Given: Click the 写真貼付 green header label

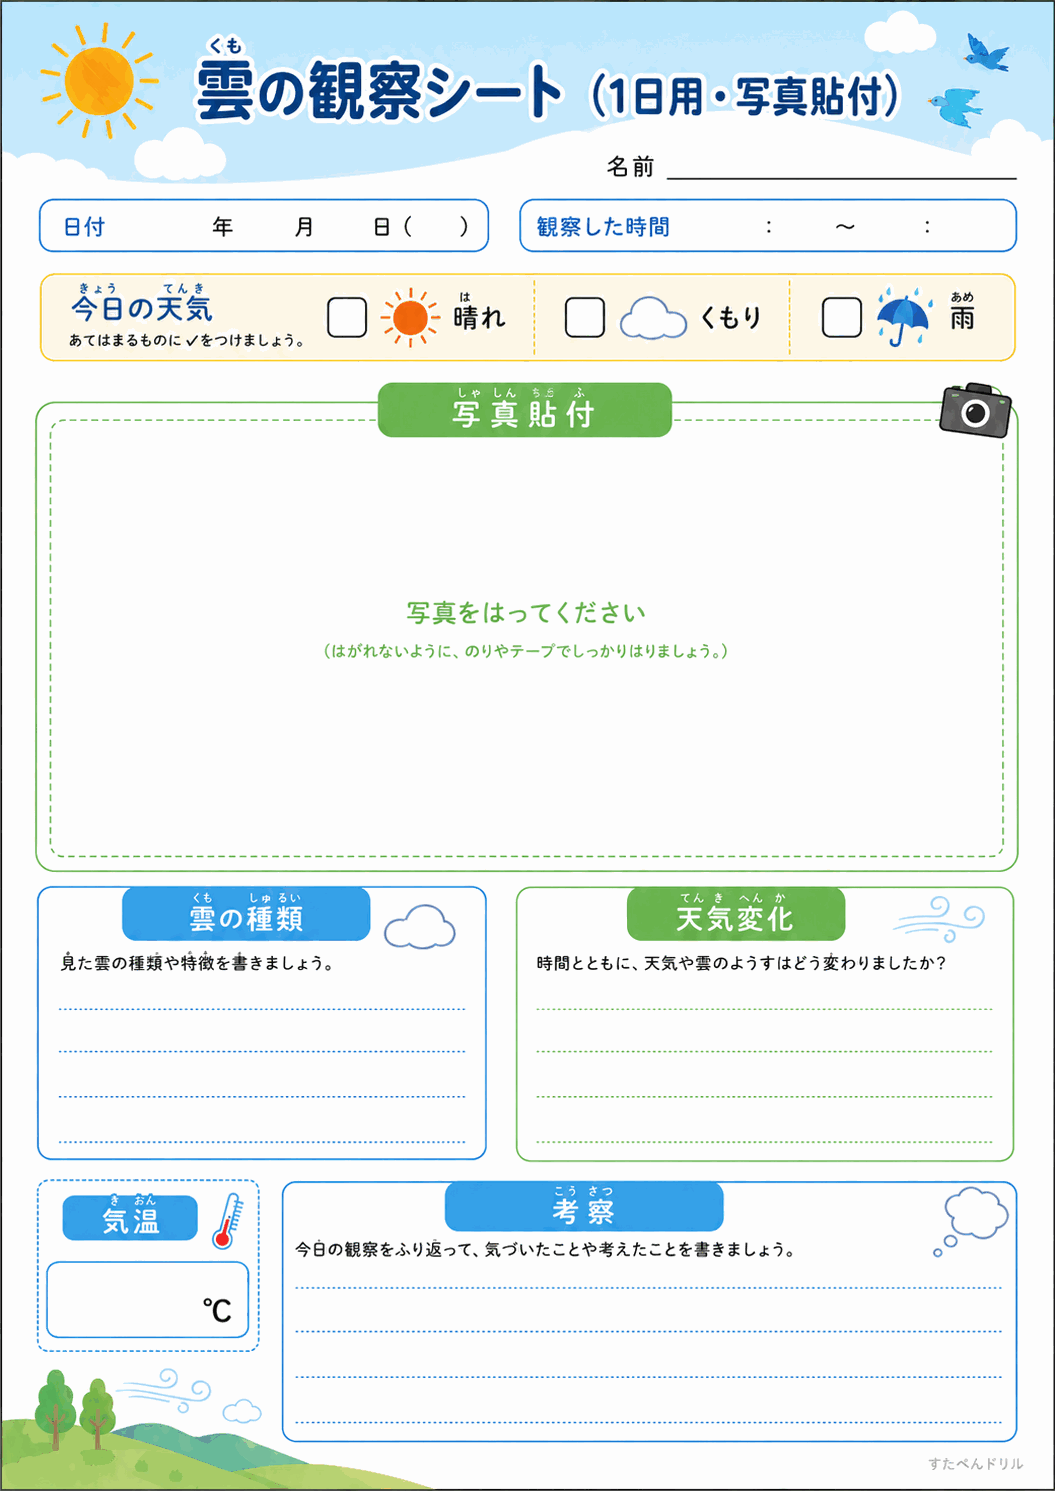Looking at the screenshot, I should 525,410.
